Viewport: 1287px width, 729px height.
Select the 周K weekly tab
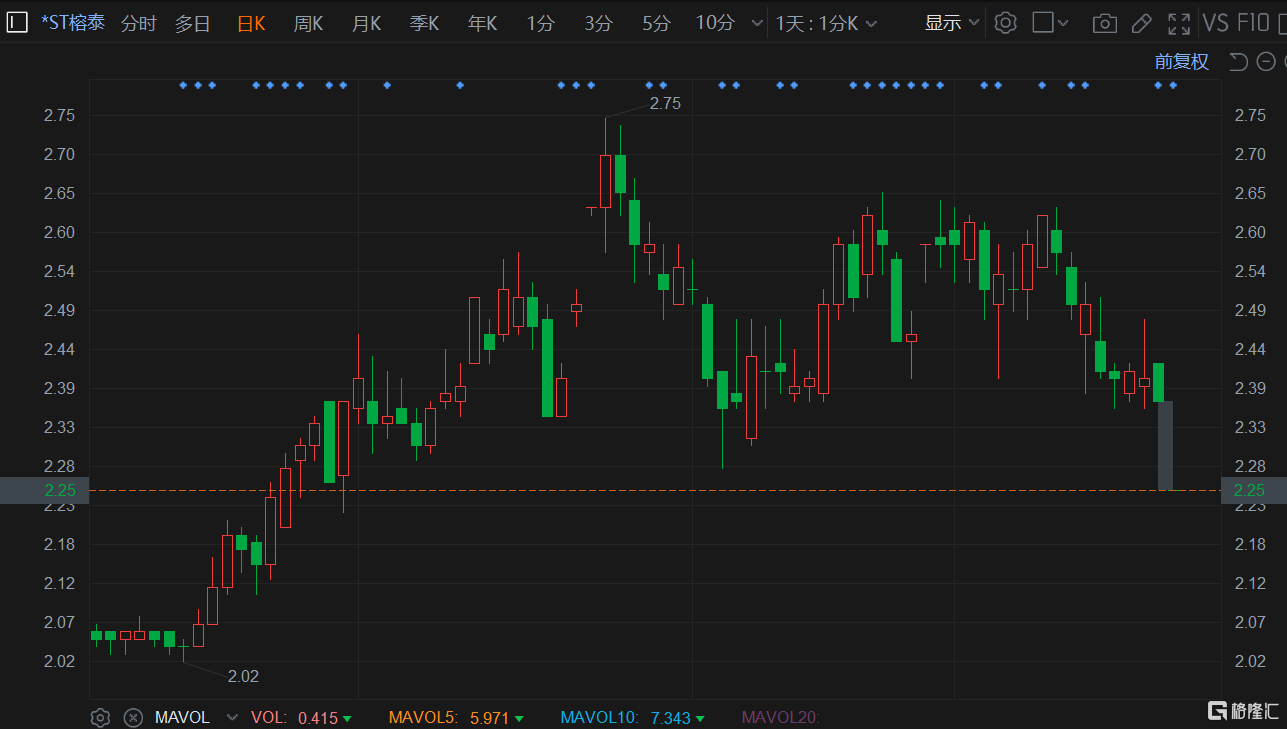click(308, 24)
